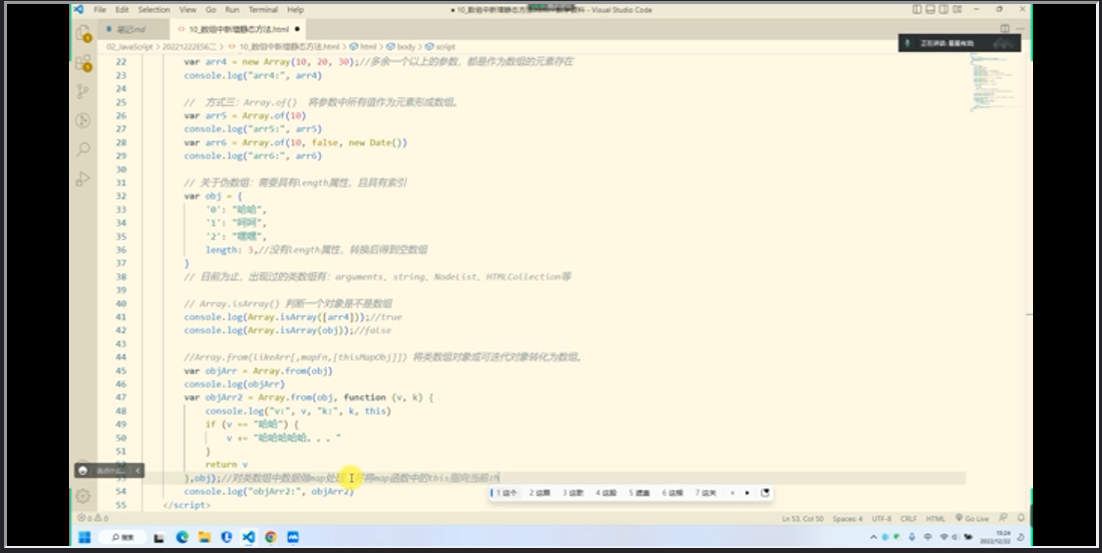Click the VS Code logo in title bar

point(79,10)
